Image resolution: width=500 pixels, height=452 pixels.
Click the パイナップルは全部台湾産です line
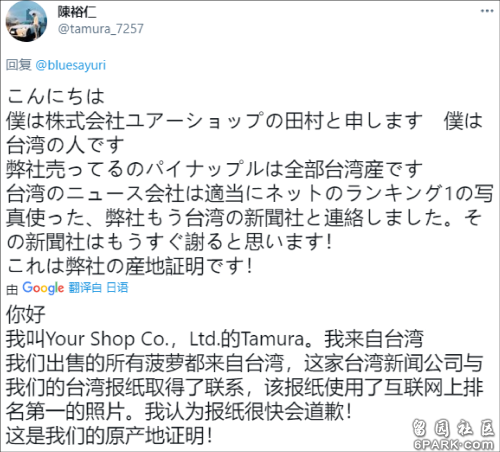214,169
